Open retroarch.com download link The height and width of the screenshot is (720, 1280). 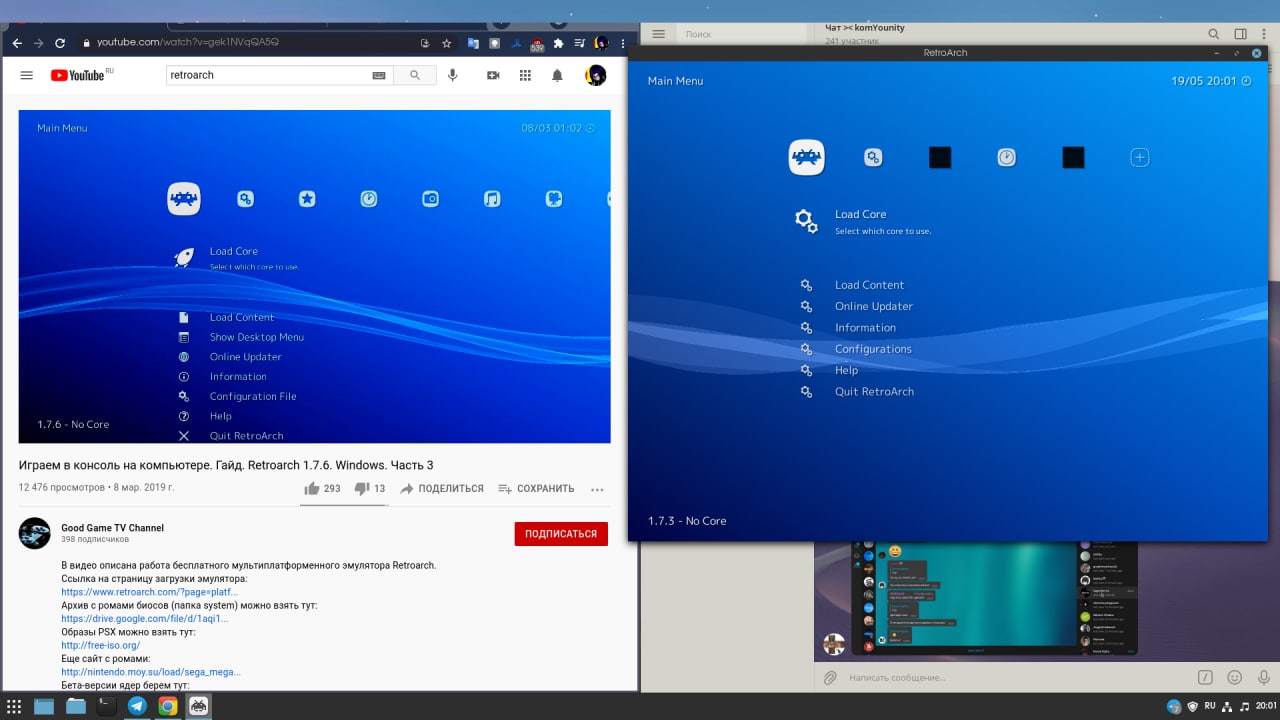149,592
